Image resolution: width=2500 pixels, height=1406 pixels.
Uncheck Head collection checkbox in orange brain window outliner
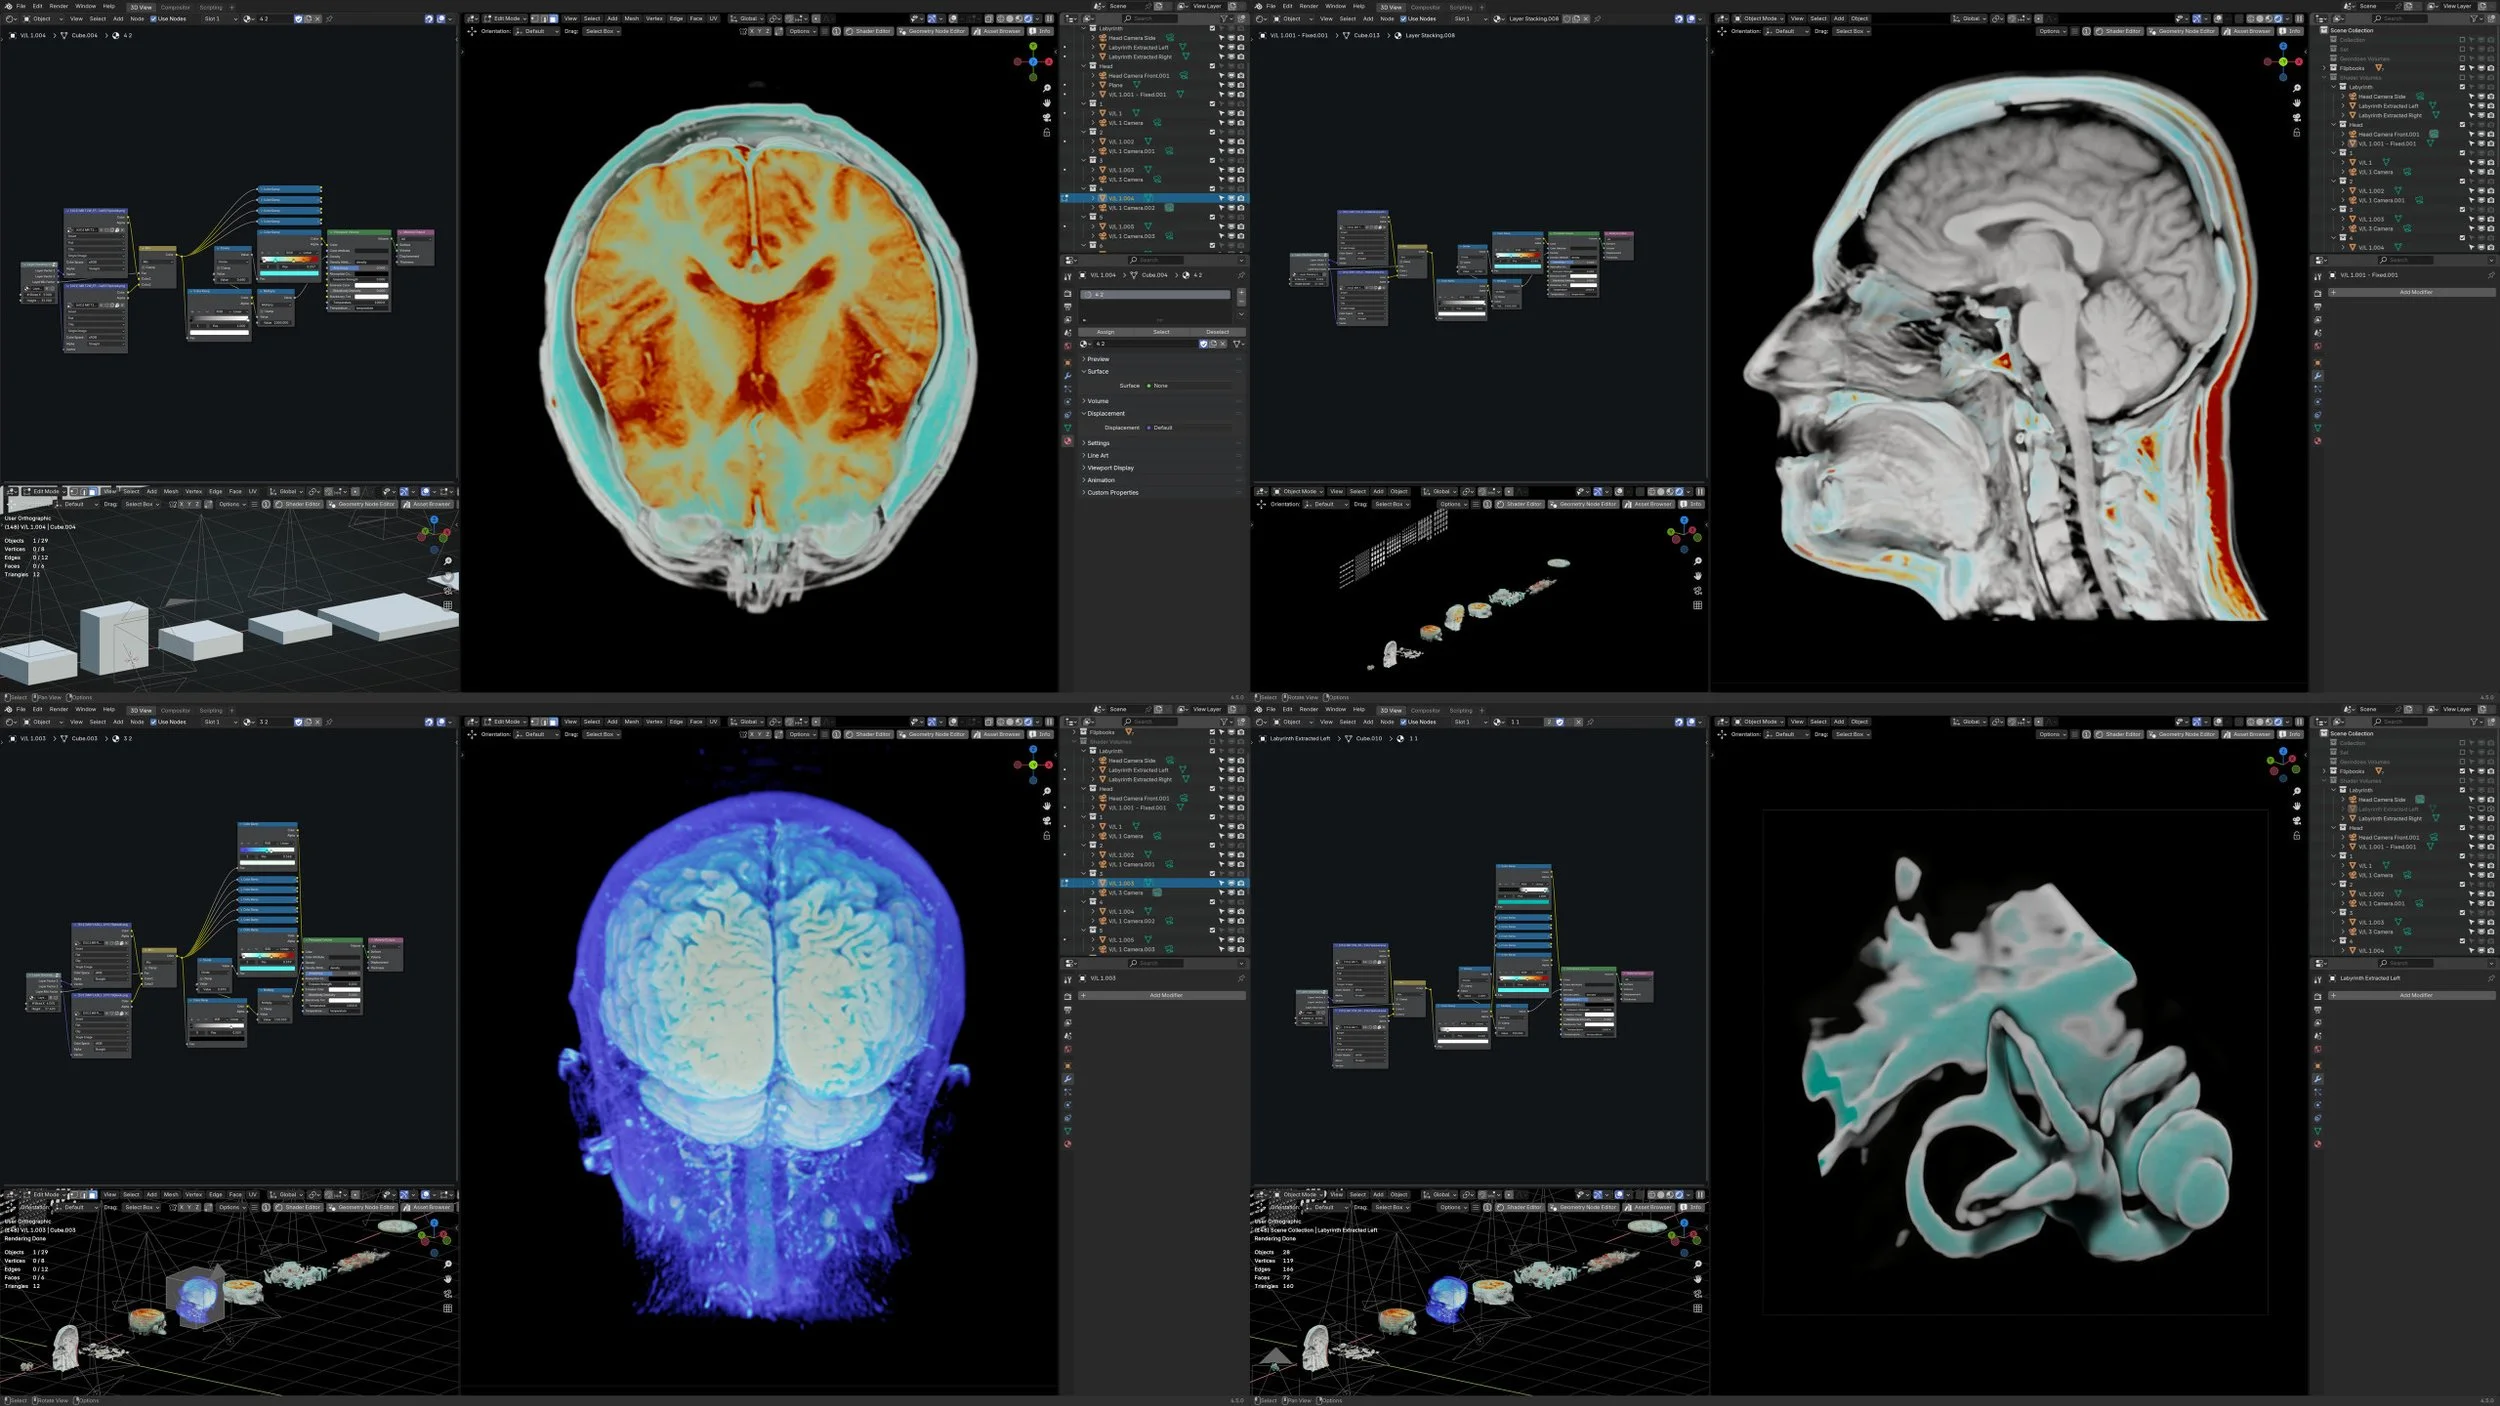pyautogui.click(x=1212, y=66)
